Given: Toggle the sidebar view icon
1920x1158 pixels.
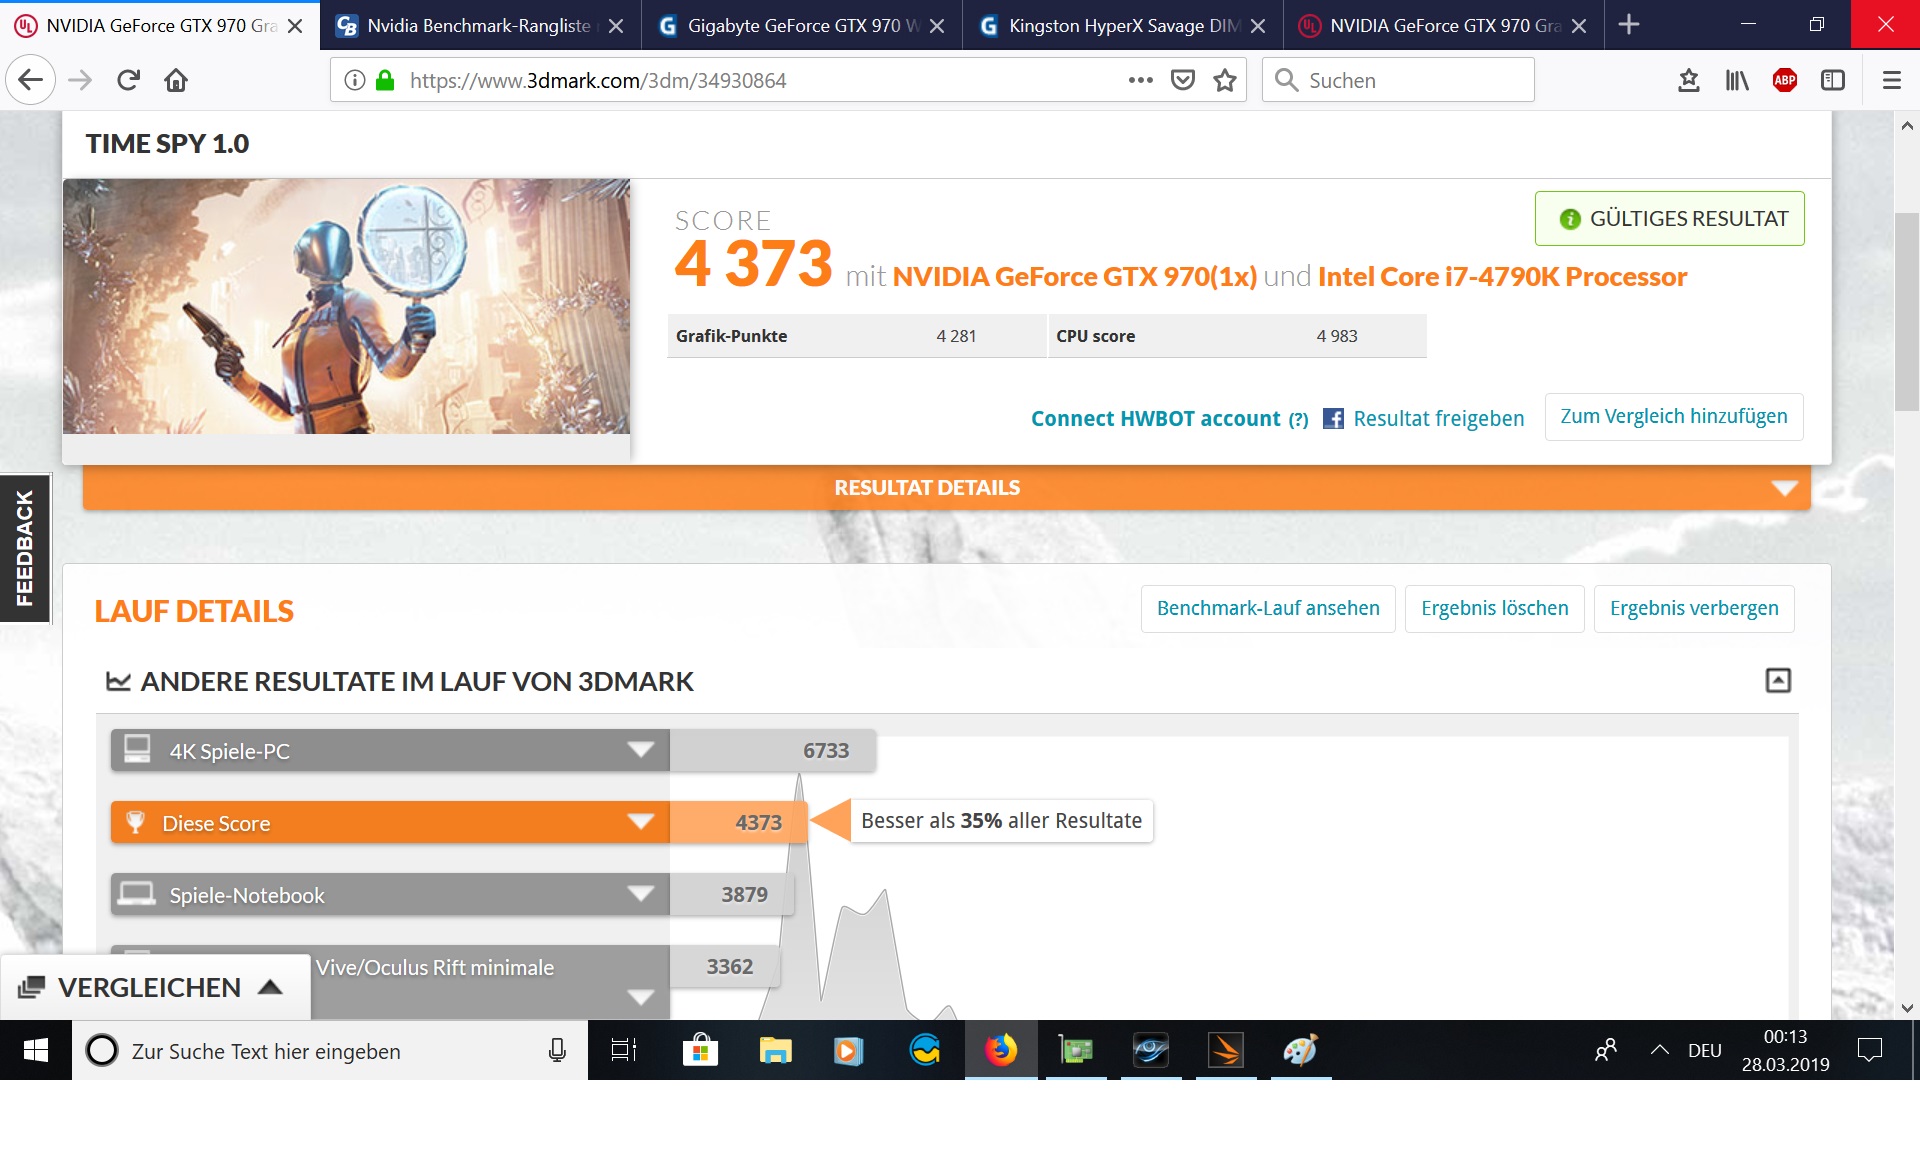Looking at the screenshot, I should (1833, 80).
